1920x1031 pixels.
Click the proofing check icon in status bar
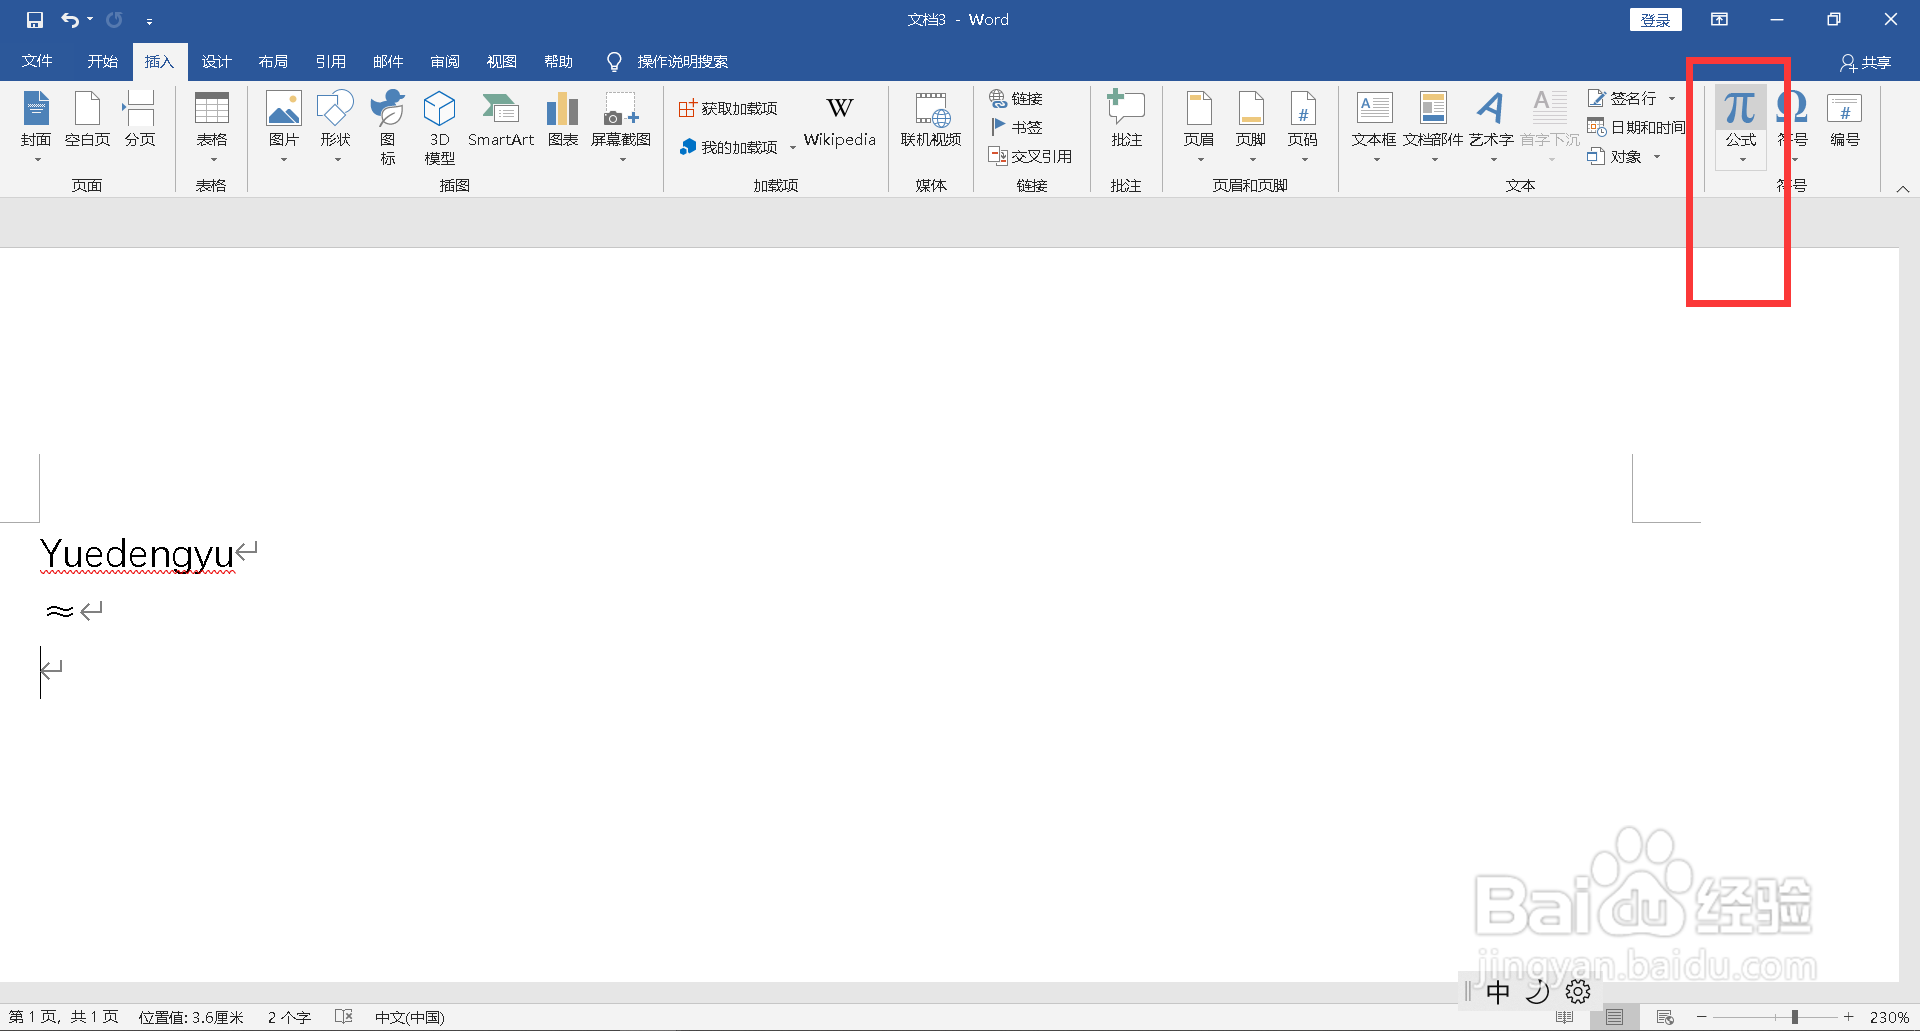click(344, 1017)
